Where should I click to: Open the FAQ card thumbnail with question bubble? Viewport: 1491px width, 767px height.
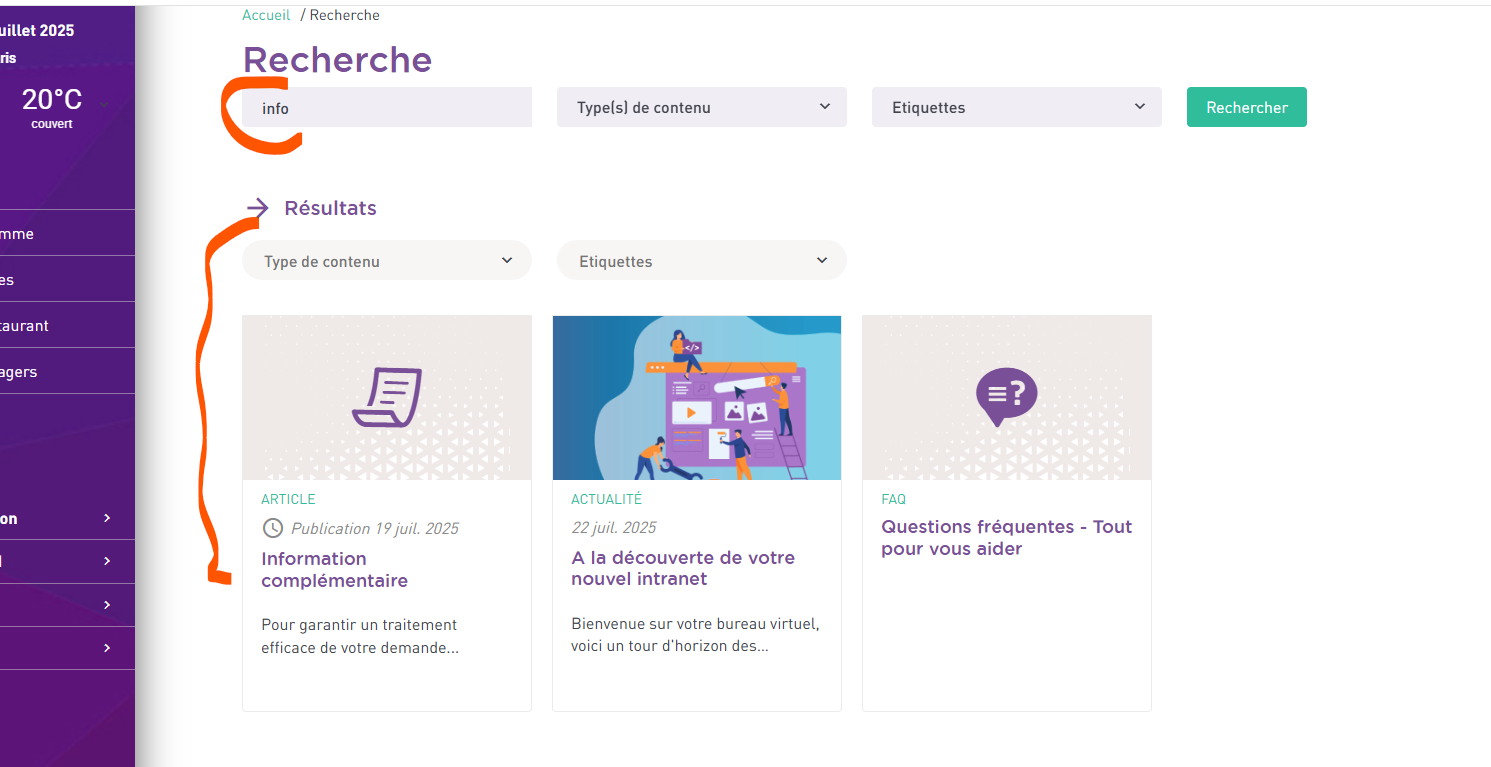[x=1007, y=398]
